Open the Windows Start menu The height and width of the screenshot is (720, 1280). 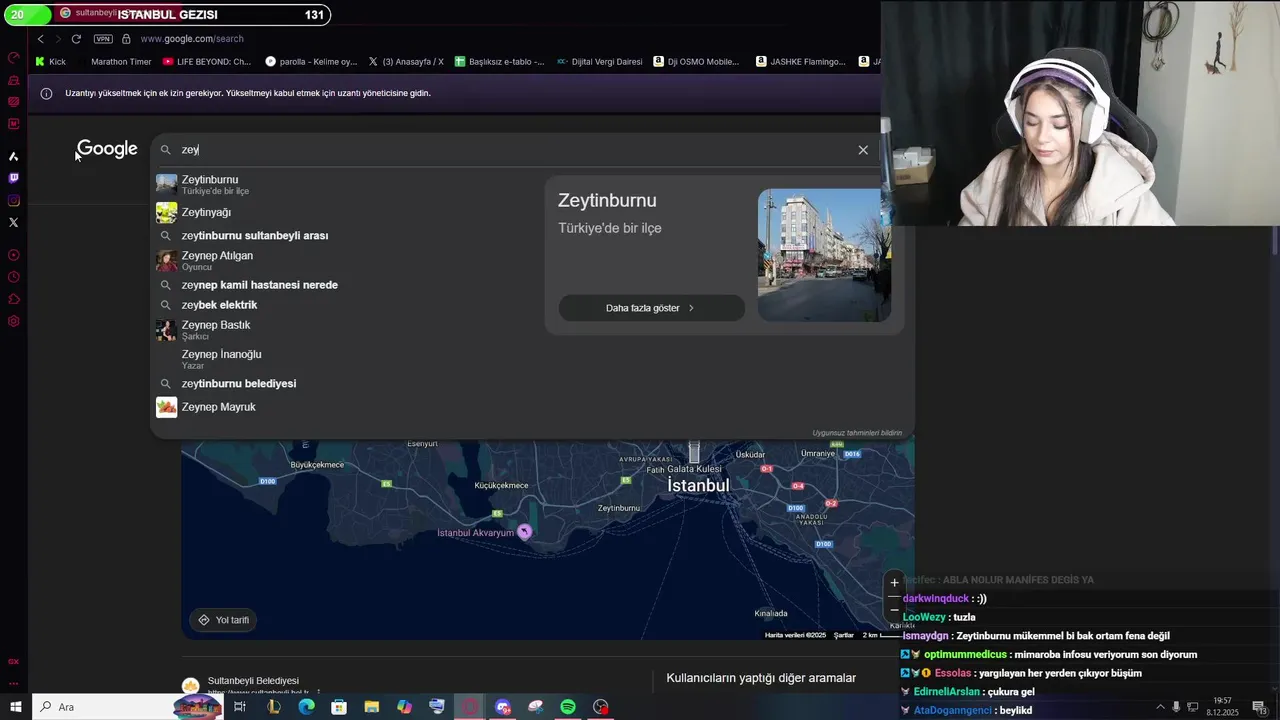click(x=15, y=707)
